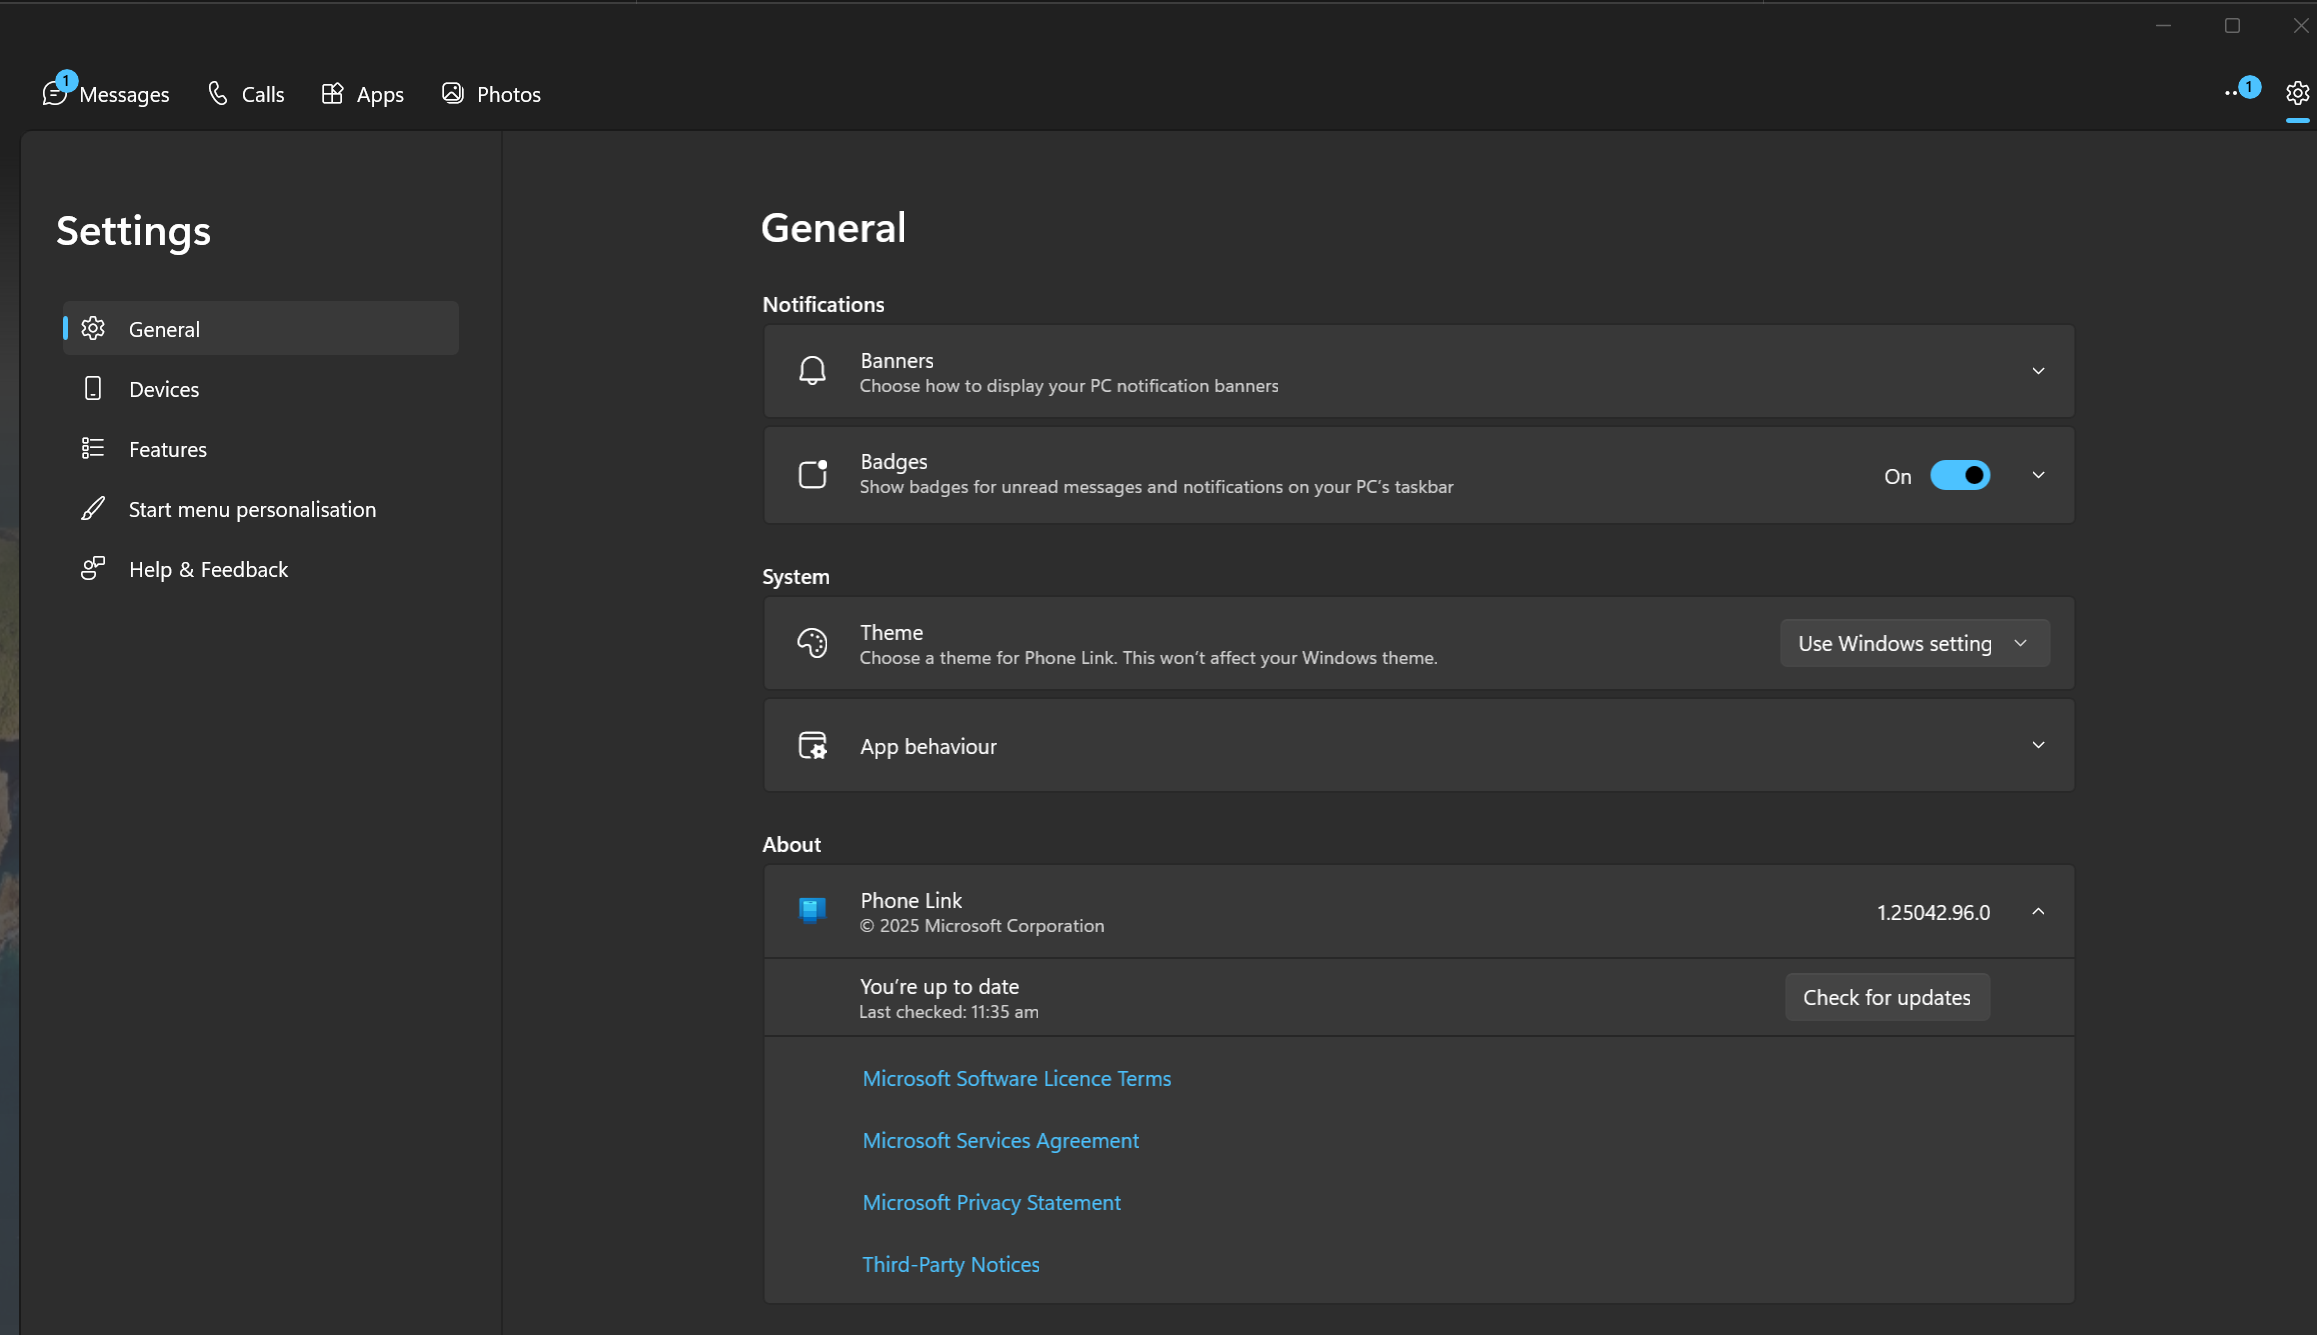Select General in the settings sidebar

pyautogui.click(x=261, y=328)
